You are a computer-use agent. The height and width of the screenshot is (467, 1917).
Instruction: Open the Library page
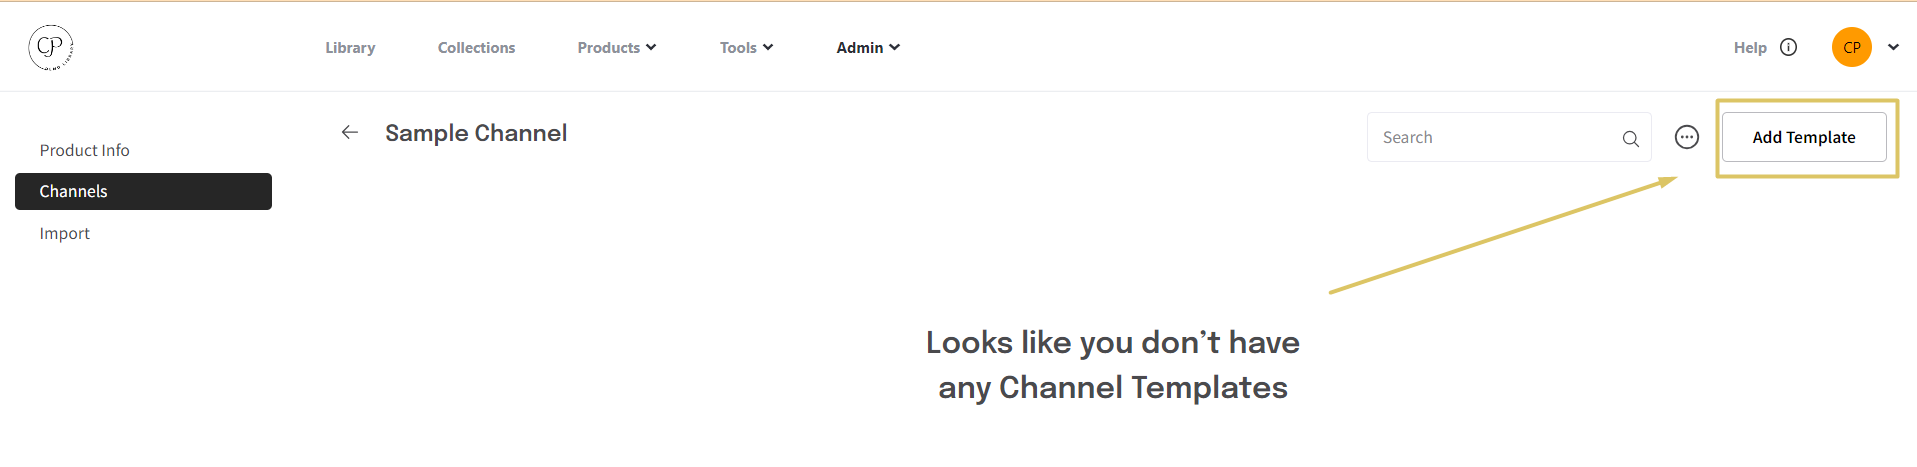click(350, 47)
